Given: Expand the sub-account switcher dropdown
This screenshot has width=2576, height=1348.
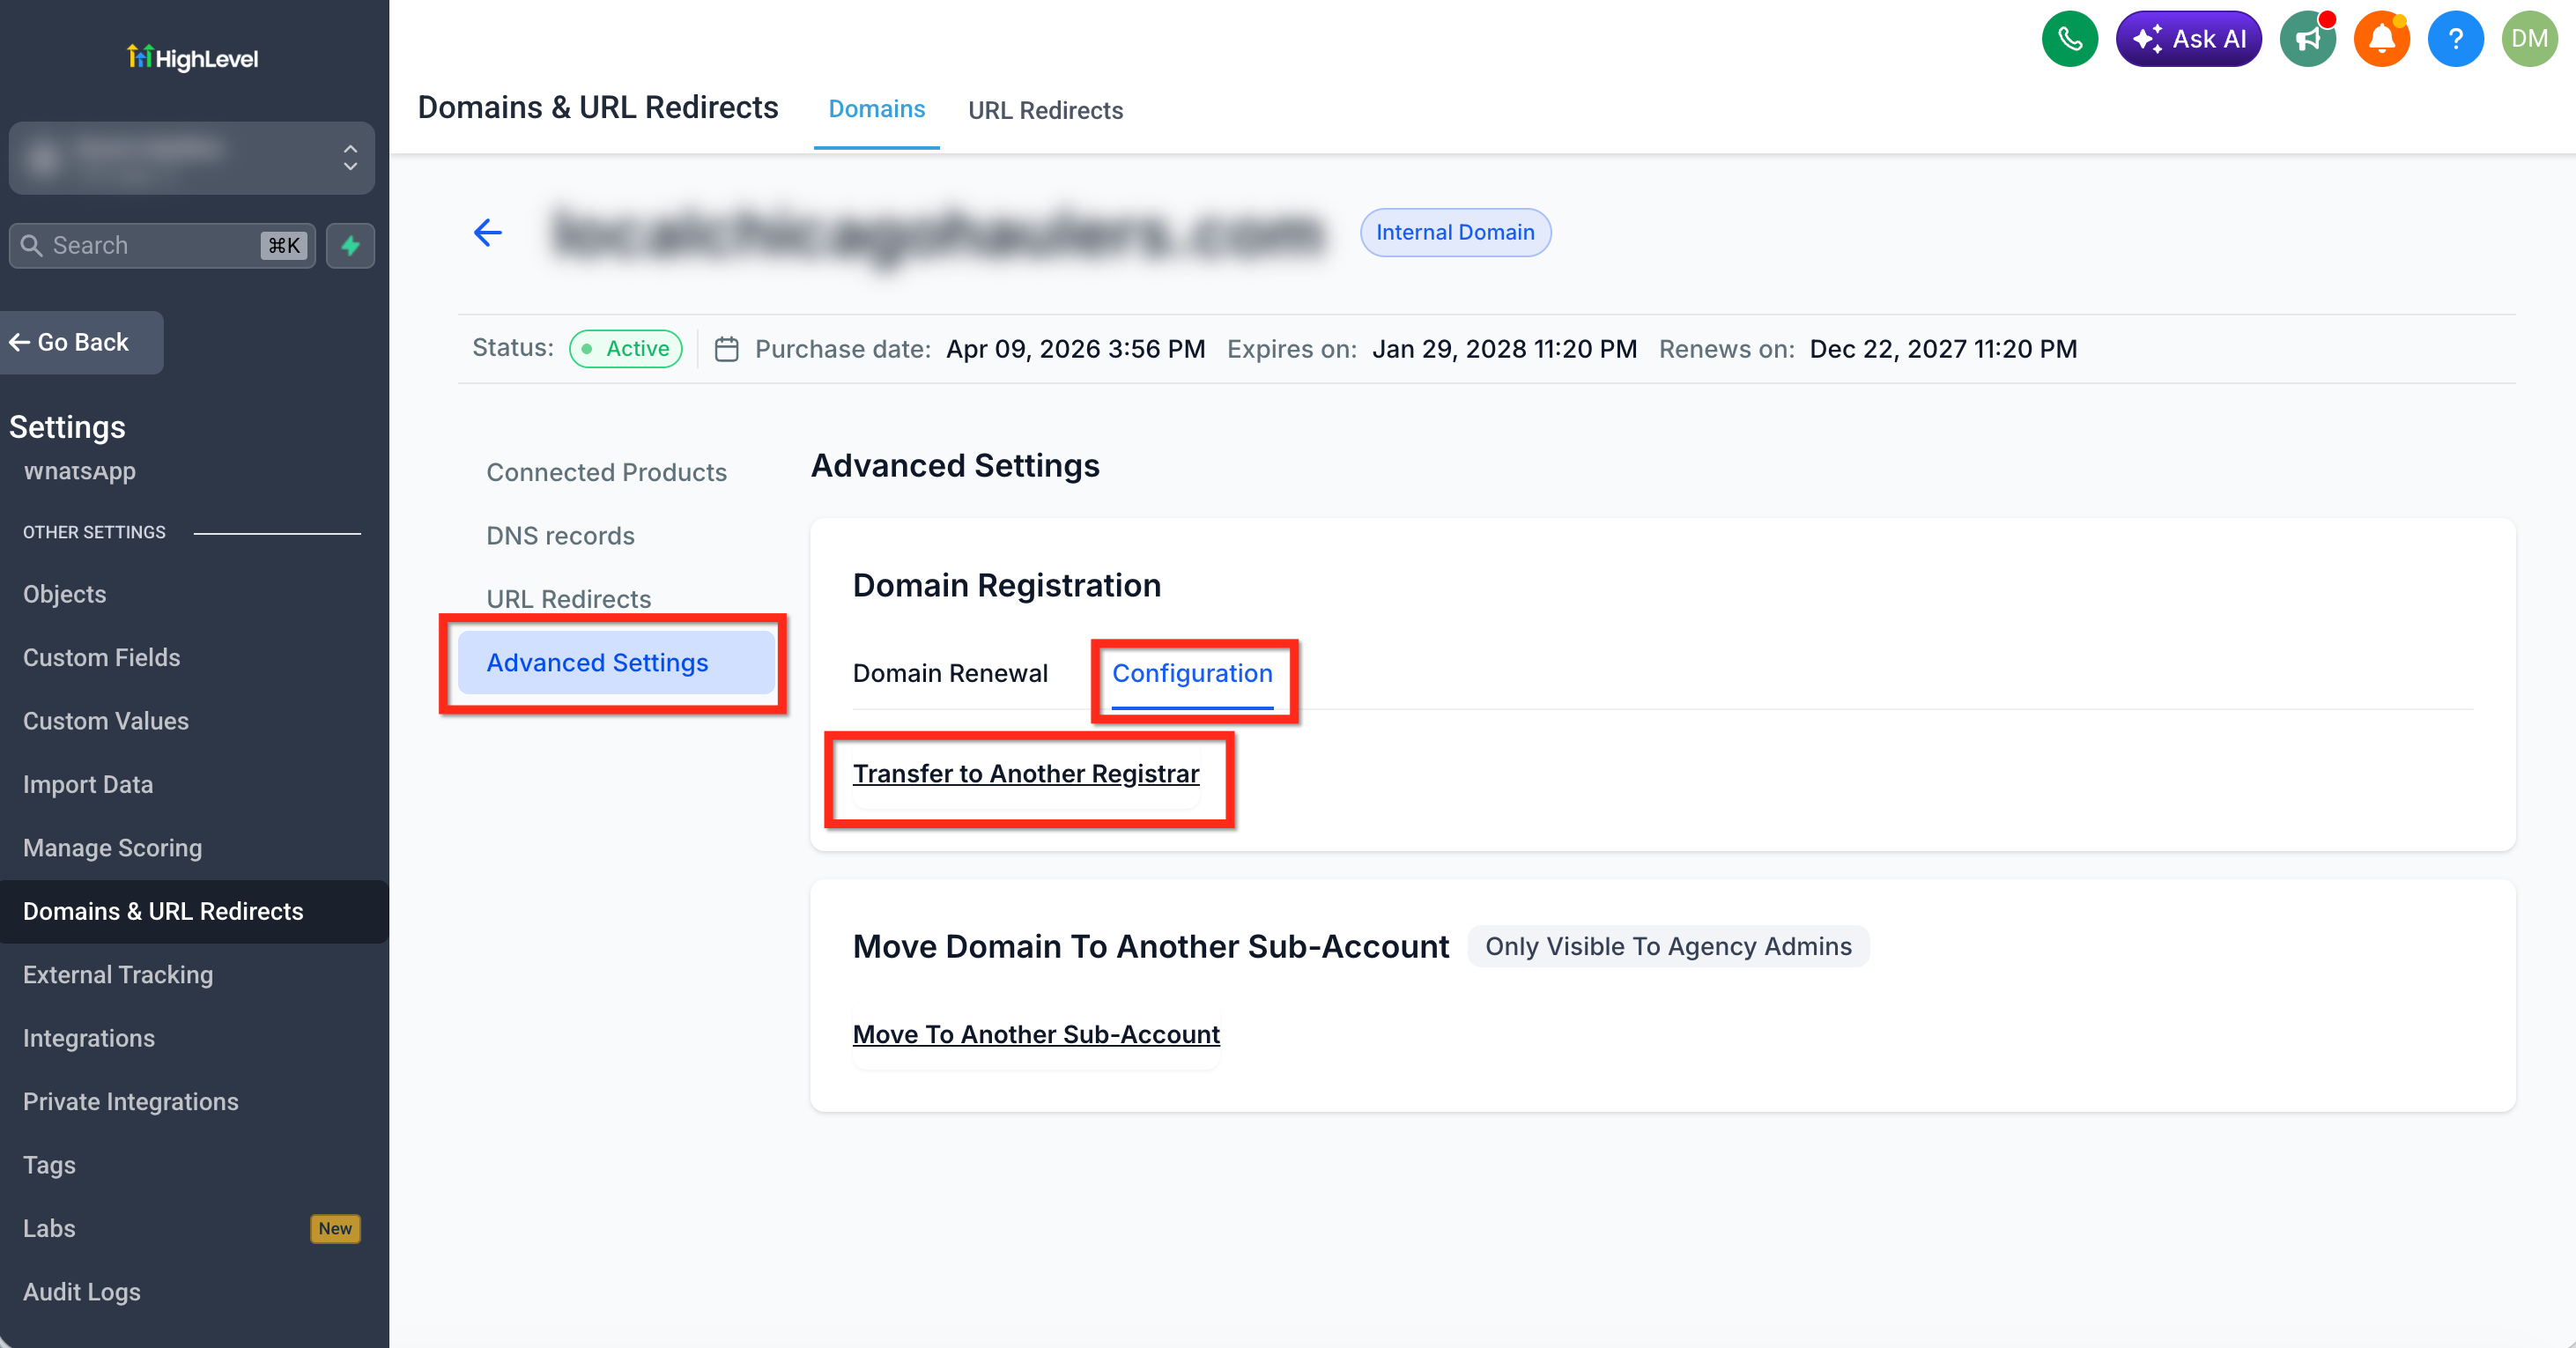Looking at the screenshot, I should (192, 158).
